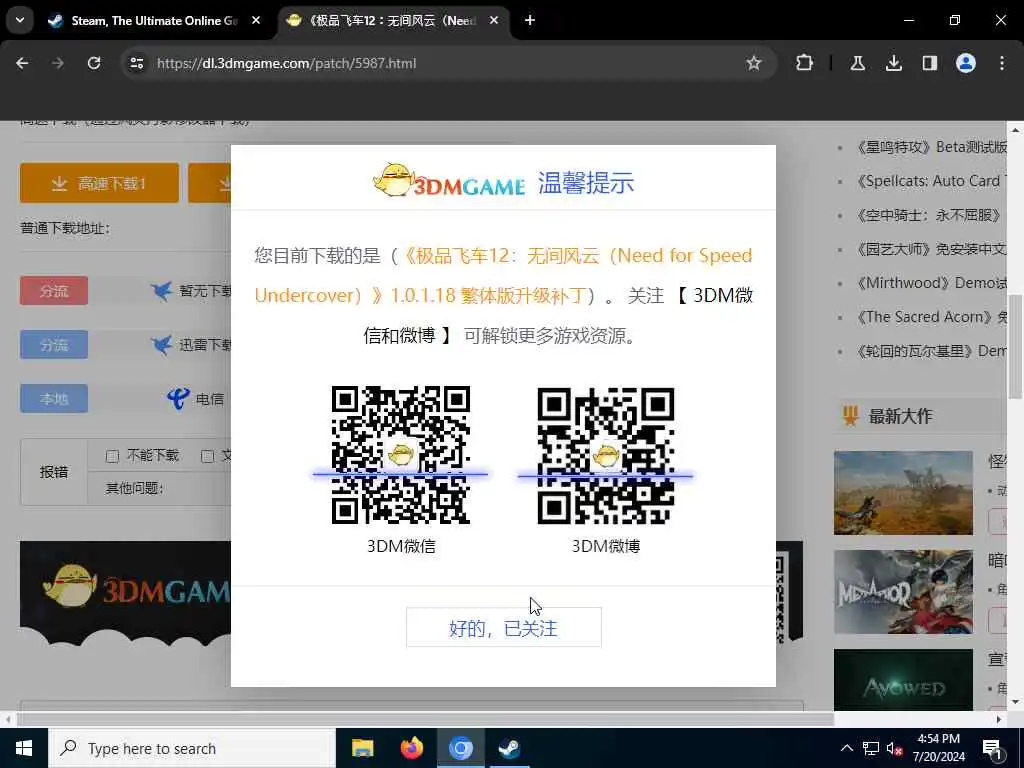Open the monster hunter game thumbnail
Screen dimensions: 1024x768
903,492
